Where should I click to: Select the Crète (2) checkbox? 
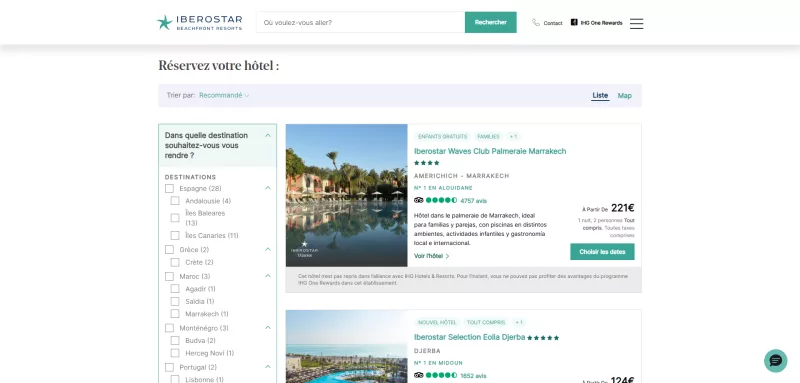pyautogui.click(x=175, y=262)
